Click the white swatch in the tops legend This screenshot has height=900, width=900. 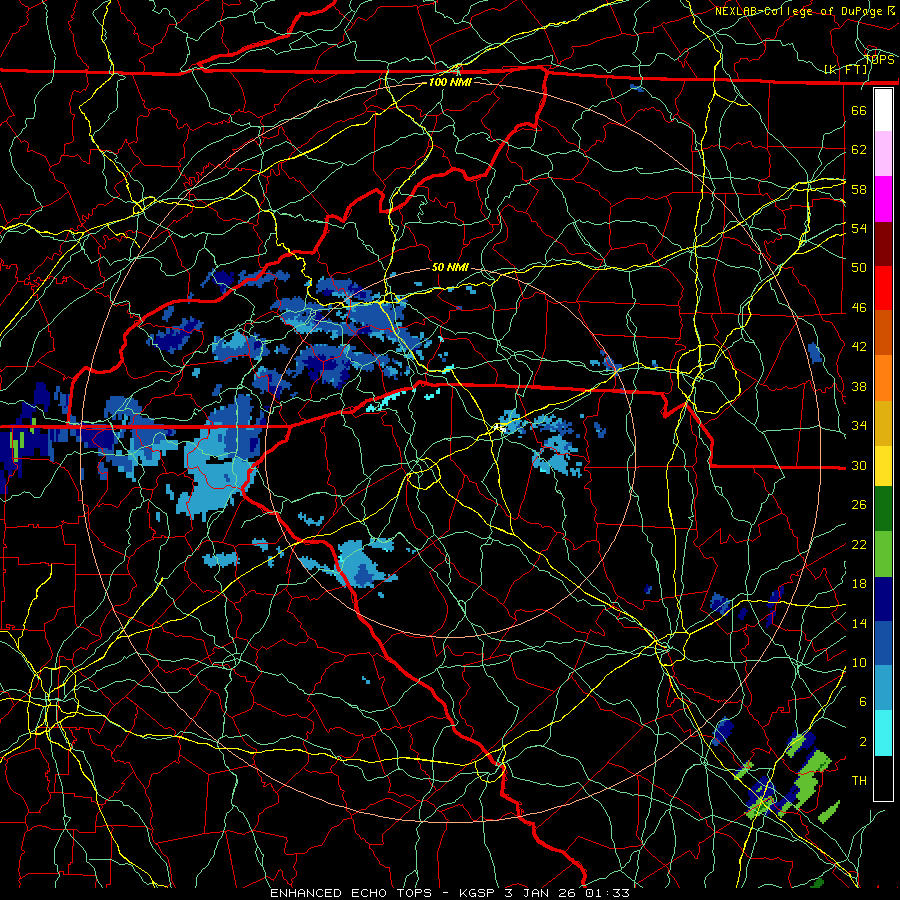pos(883,110)
